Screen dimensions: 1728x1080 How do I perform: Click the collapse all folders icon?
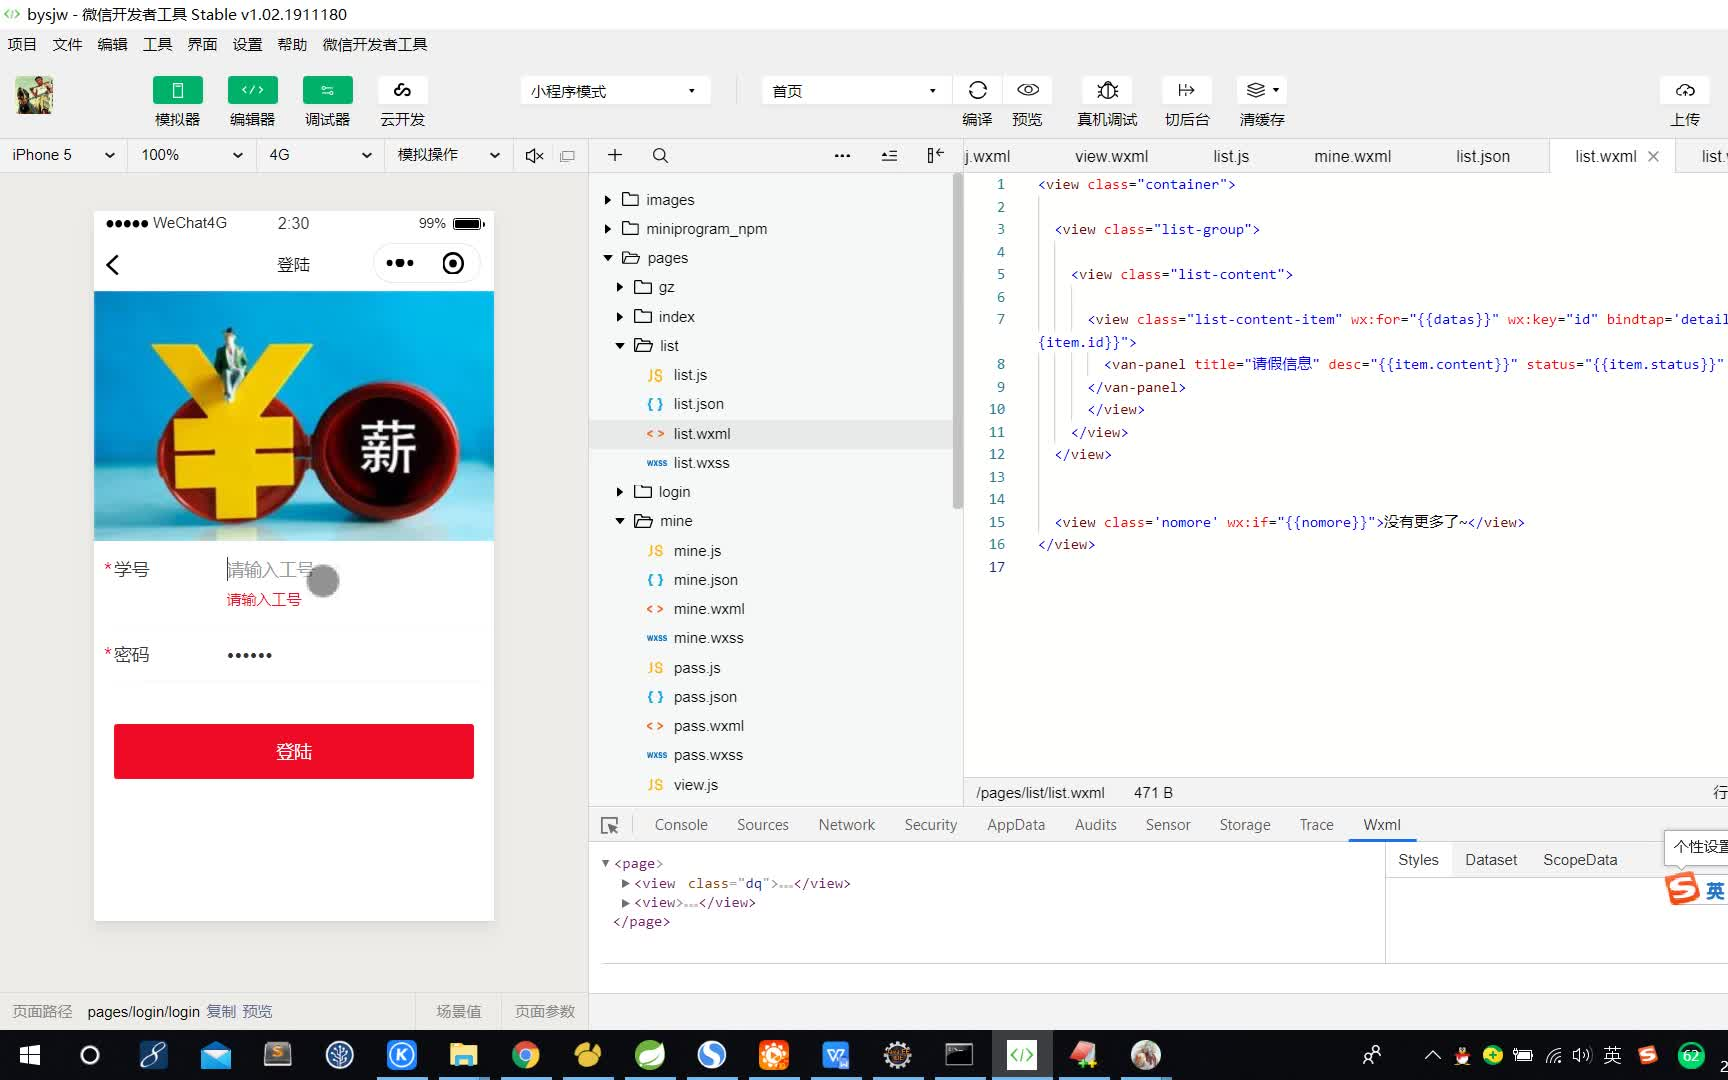pyautogui.click(x=889, y=155)
